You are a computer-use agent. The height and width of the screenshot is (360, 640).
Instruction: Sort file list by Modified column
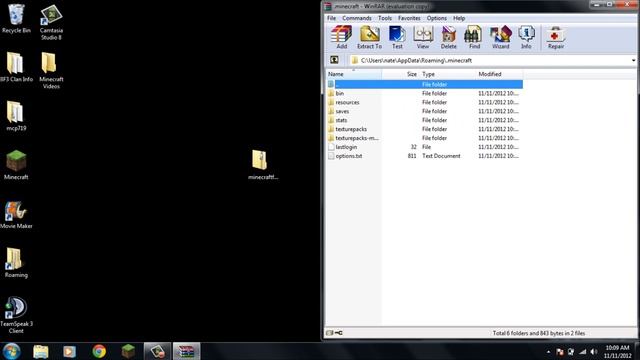coord(499,74)
